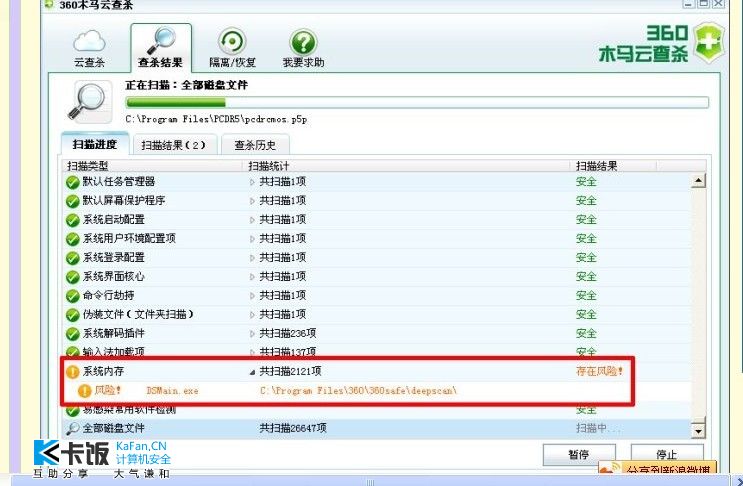Stop the scan with 停止 button
Image resolution: width=743 pixels, height=486 pixels.
[x=667, y=454]
